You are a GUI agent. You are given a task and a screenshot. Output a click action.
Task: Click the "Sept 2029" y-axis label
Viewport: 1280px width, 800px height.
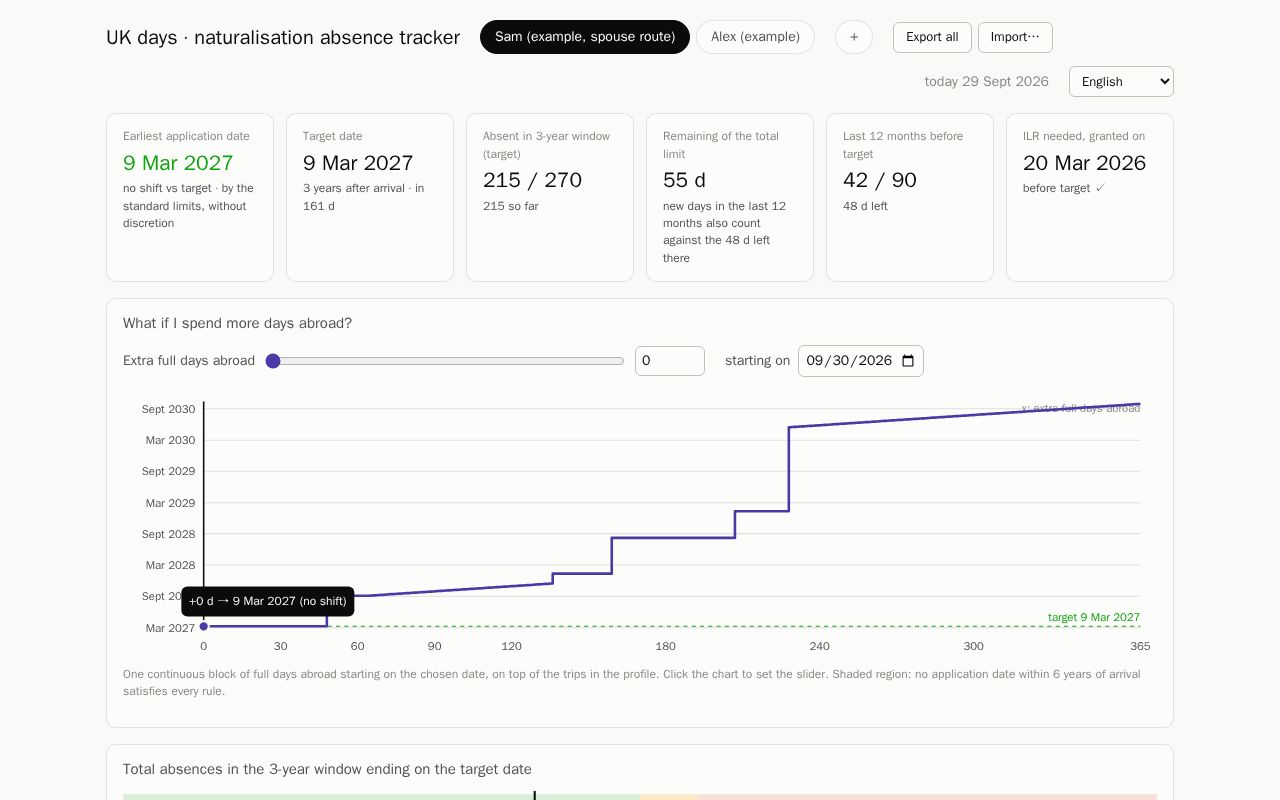pyautogui.click(x=169, y=471)
